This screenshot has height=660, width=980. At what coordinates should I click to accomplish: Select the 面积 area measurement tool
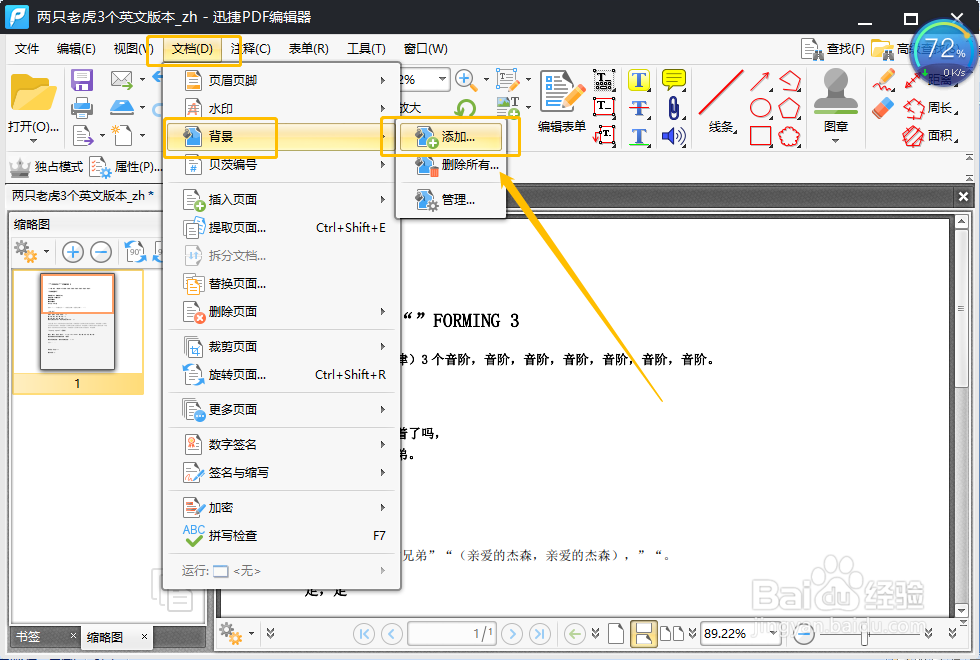click(914, 135)
